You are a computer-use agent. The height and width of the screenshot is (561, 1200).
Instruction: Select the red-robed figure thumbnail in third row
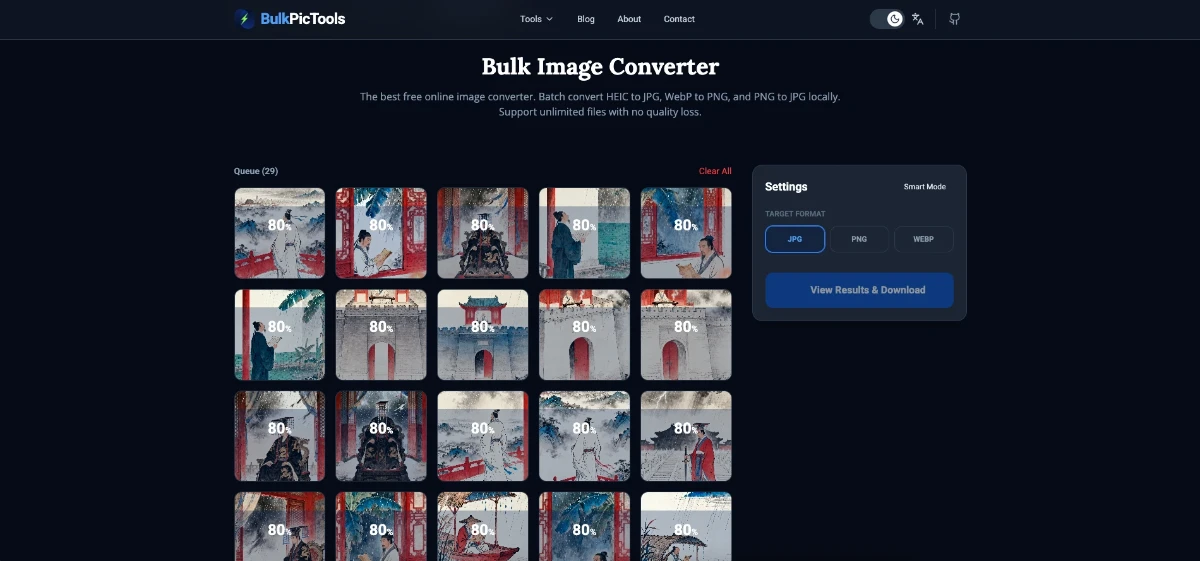(x=685, y=436)
